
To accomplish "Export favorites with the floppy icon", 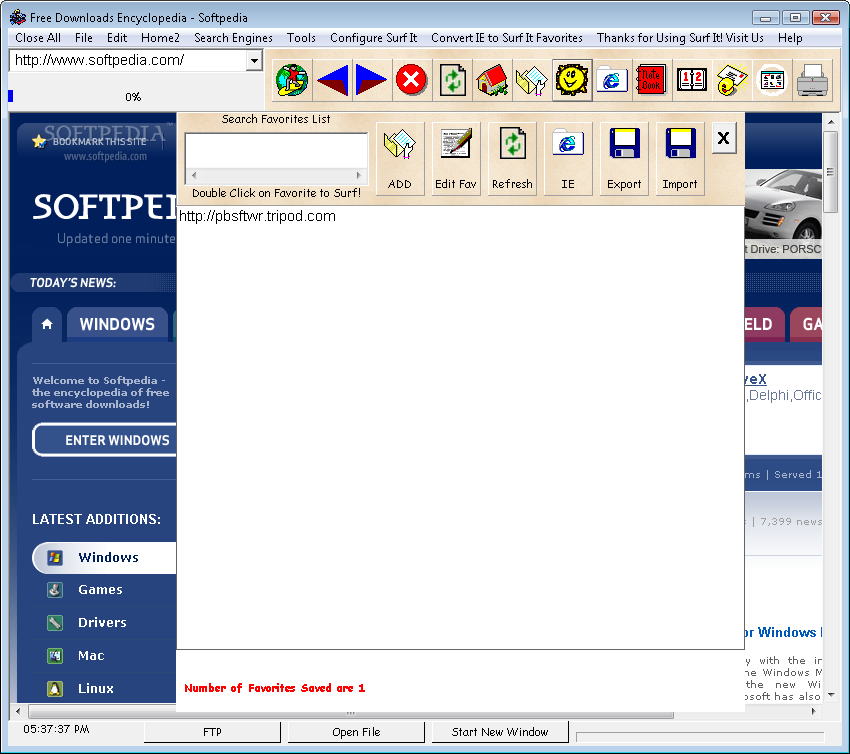I will point(624,158).
